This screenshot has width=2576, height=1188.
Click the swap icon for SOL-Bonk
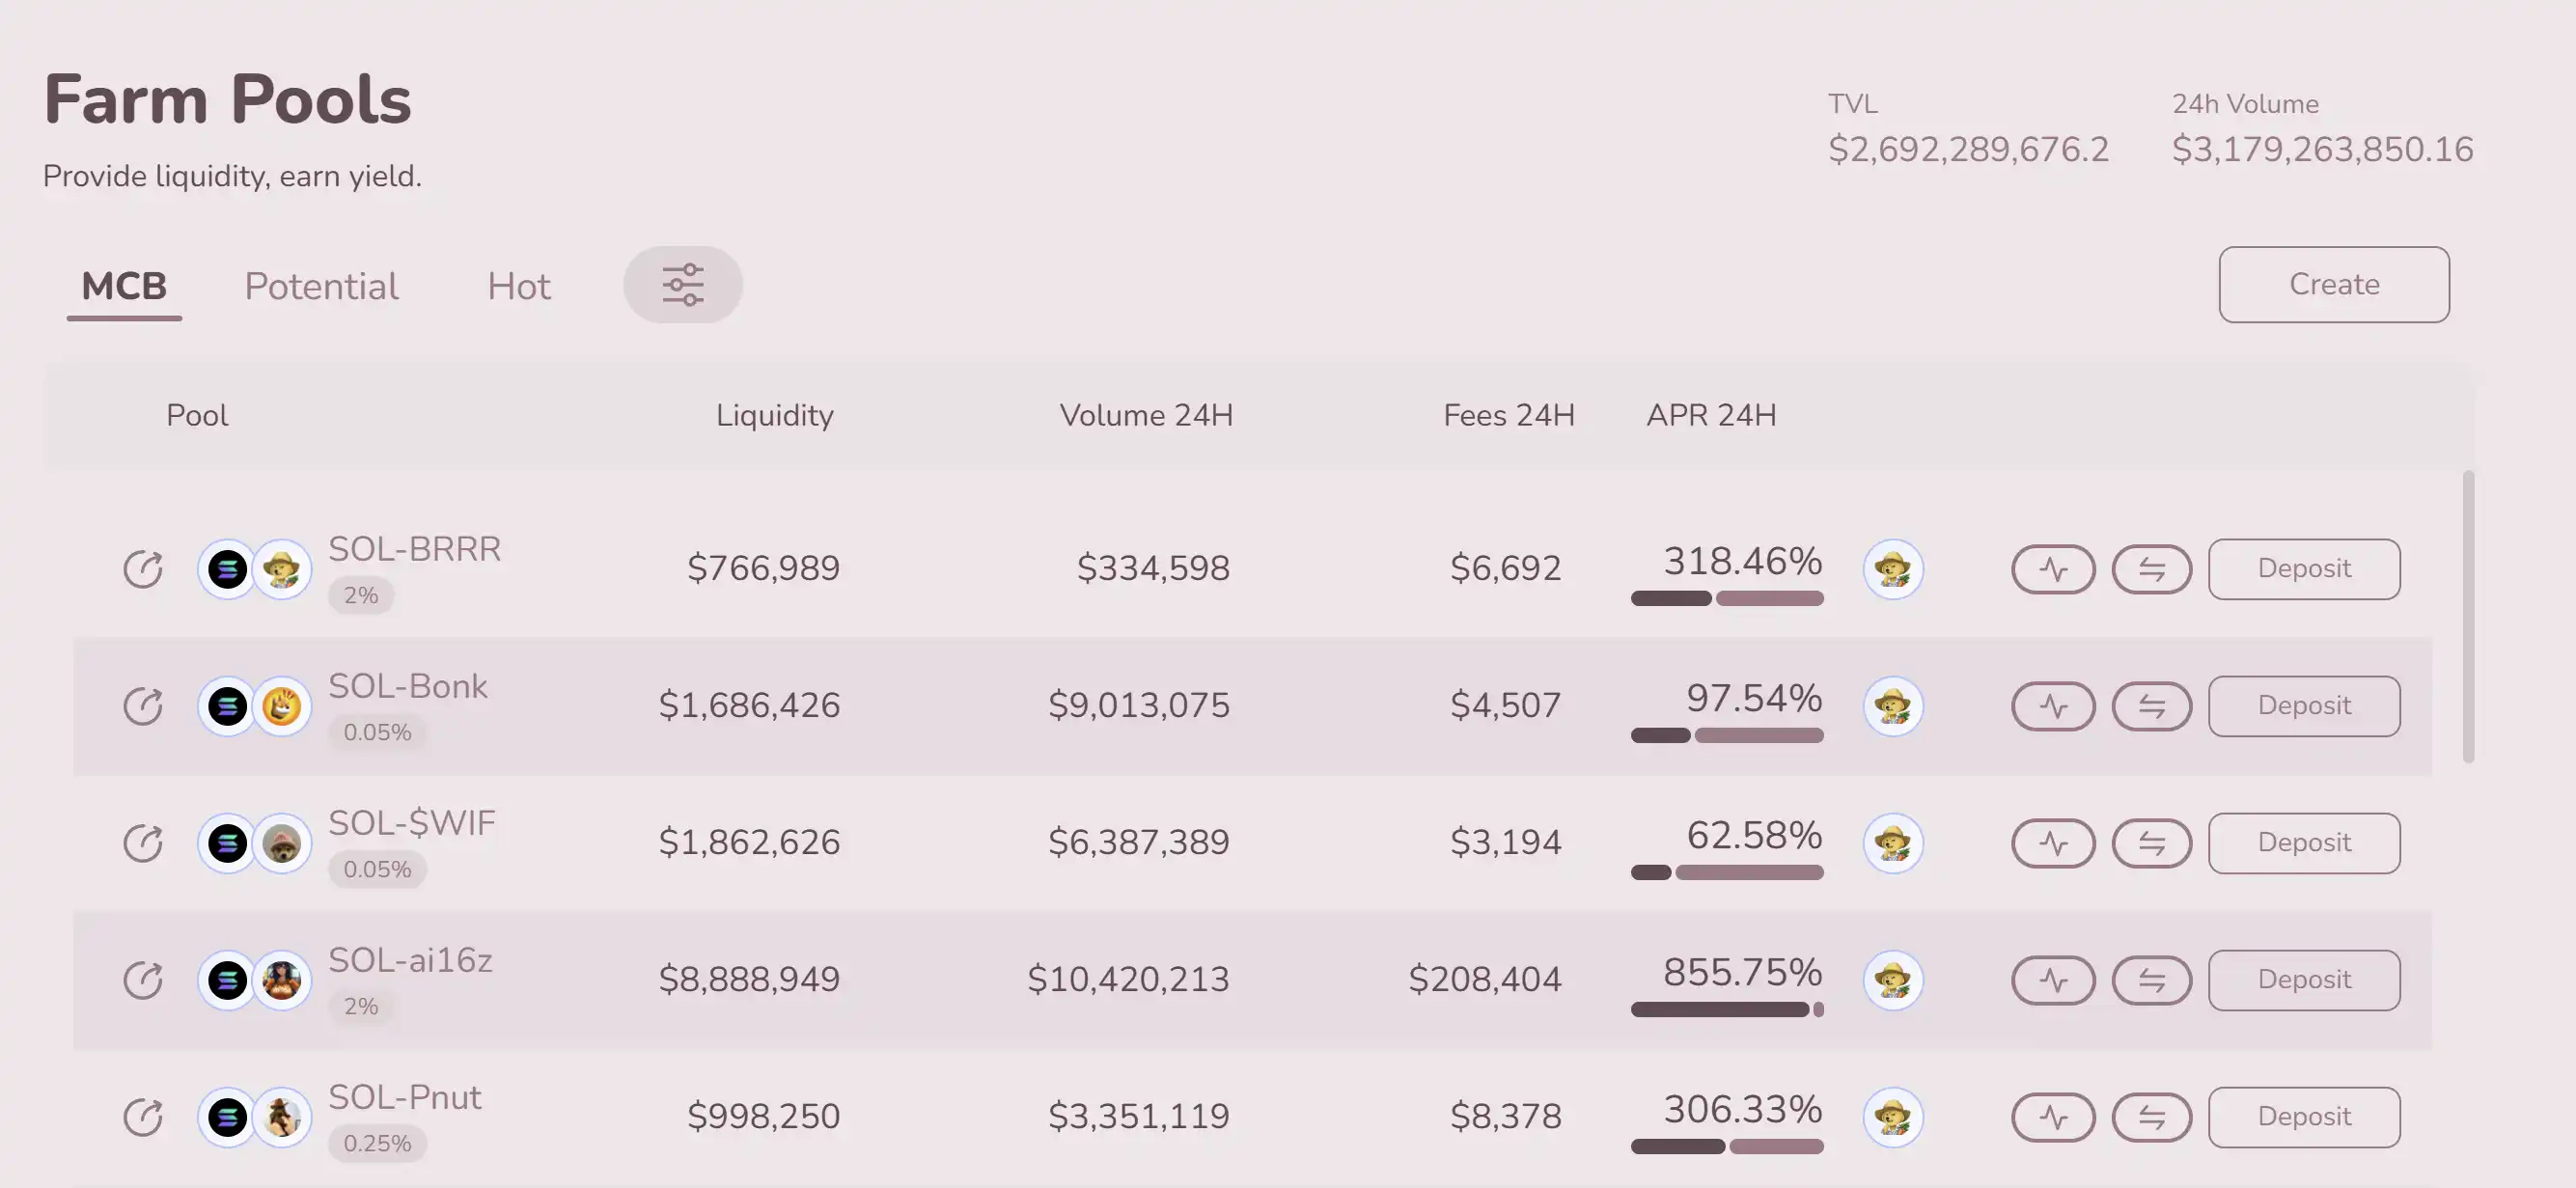[x=2151, y=706]
